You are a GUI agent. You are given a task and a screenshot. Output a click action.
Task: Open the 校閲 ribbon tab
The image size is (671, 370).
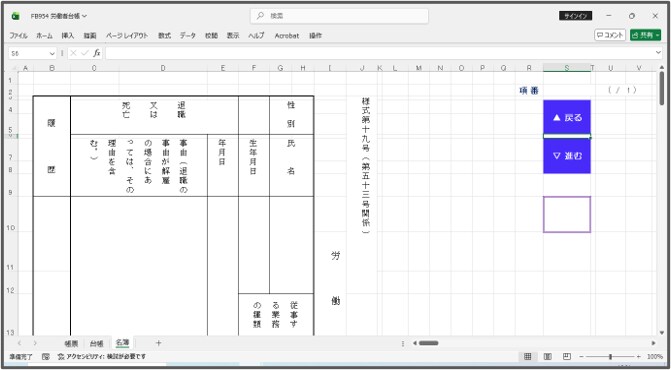(211, 36)
